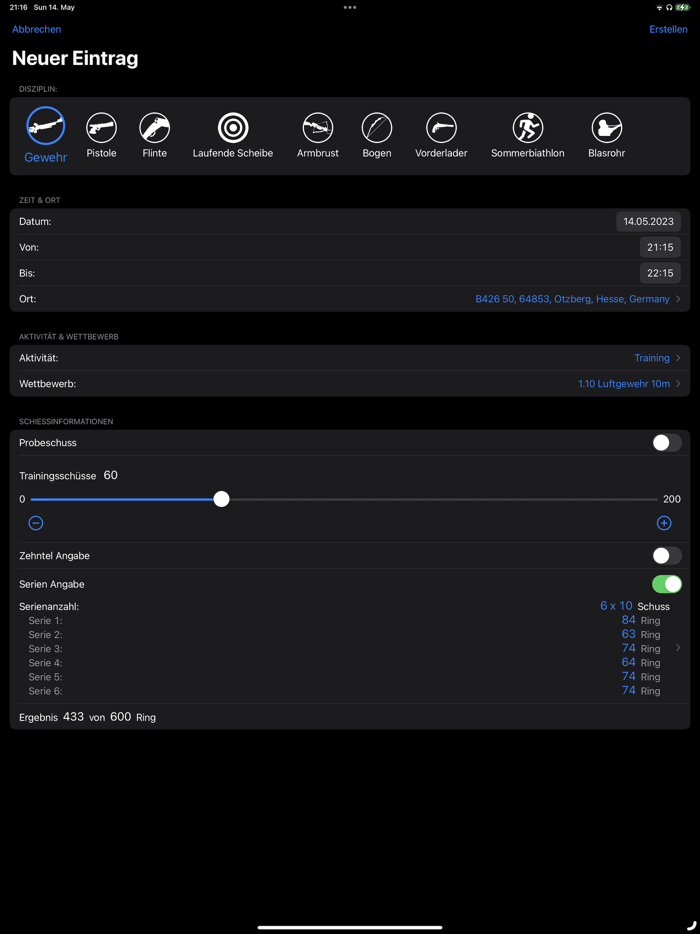The height and width of the screenshot is (934, 700).
Task: Open the Ort location chevron
Action: pyautogui.click(x=678, y=299)
